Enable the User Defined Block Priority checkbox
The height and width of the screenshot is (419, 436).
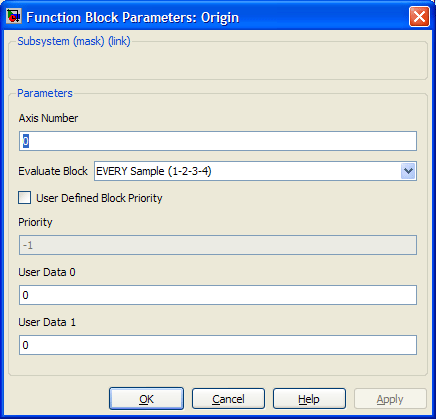click(24, 197)
